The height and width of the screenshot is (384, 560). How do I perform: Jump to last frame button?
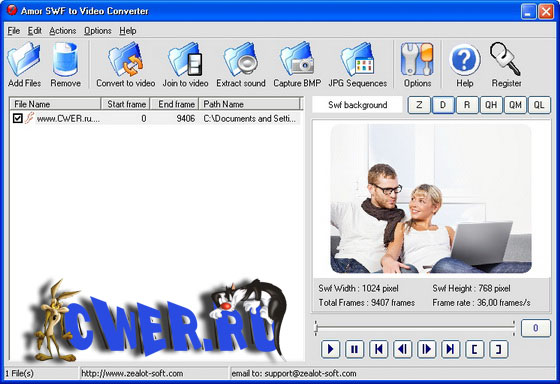450,349
